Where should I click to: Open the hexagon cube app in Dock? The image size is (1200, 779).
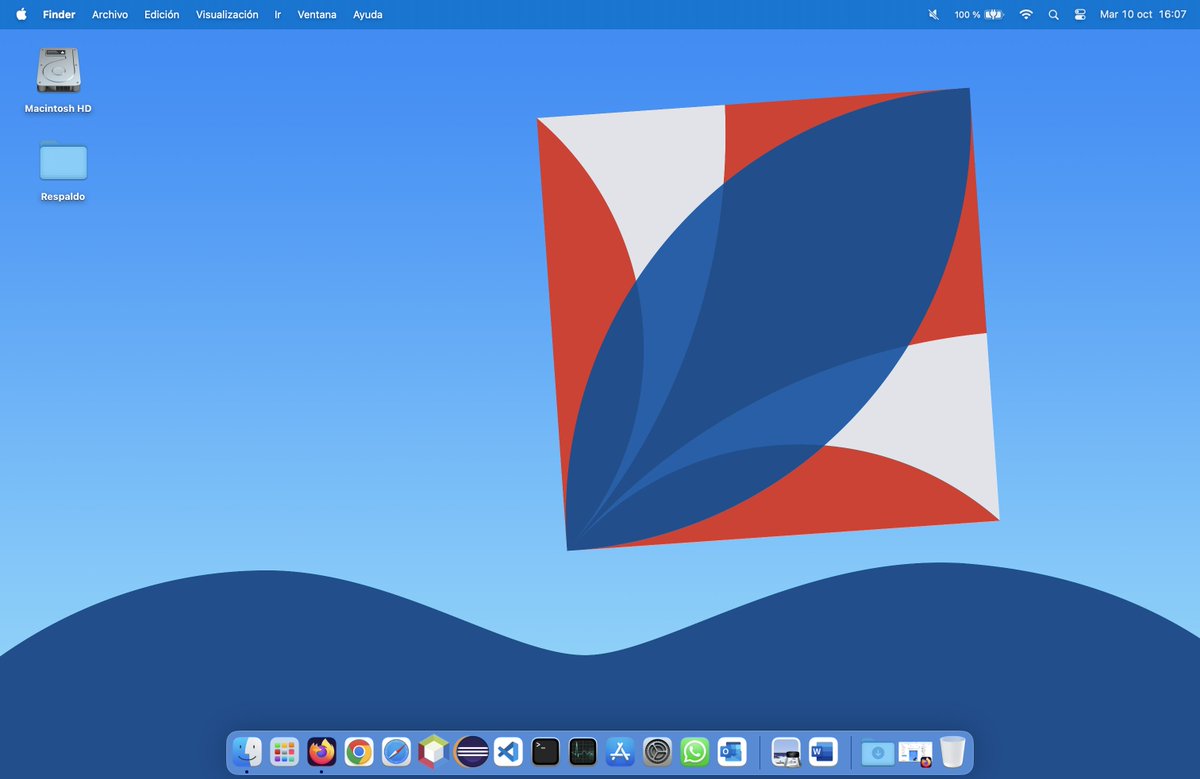click(x=433, y=751)
